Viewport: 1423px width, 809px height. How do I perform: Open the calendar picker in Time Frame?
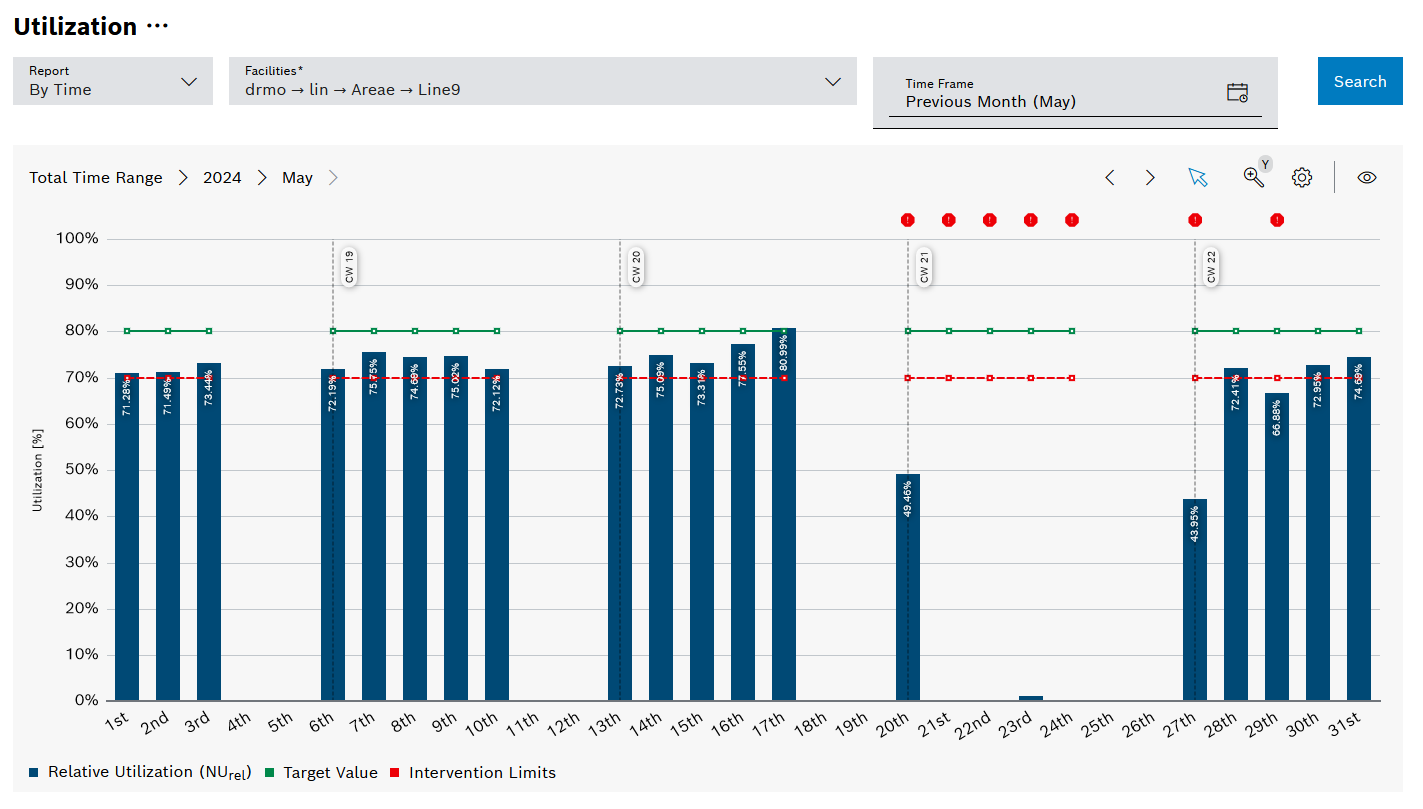click(x=1239, y=91)
